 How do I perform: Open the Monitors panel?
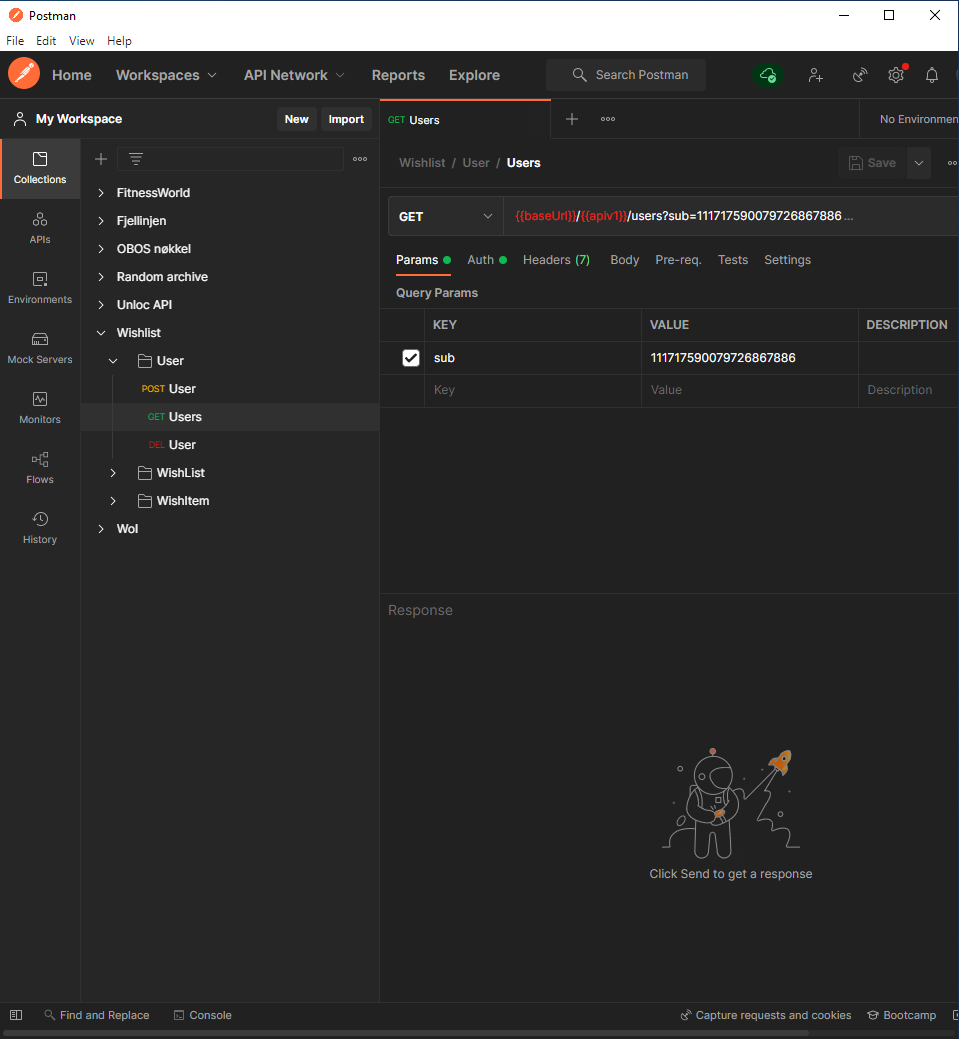coord(40,408)
